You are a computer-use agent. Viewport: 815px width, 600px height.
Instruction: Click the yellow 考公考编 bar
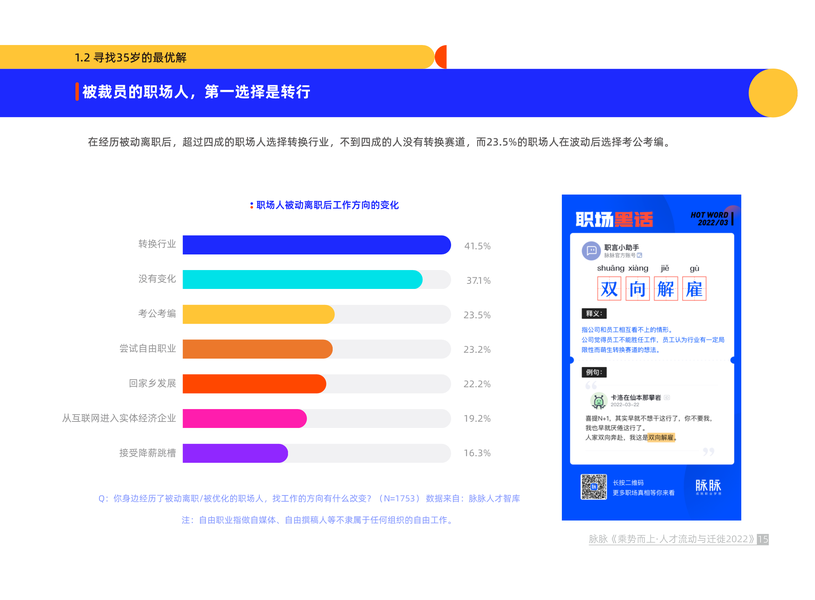click(258, 315)
